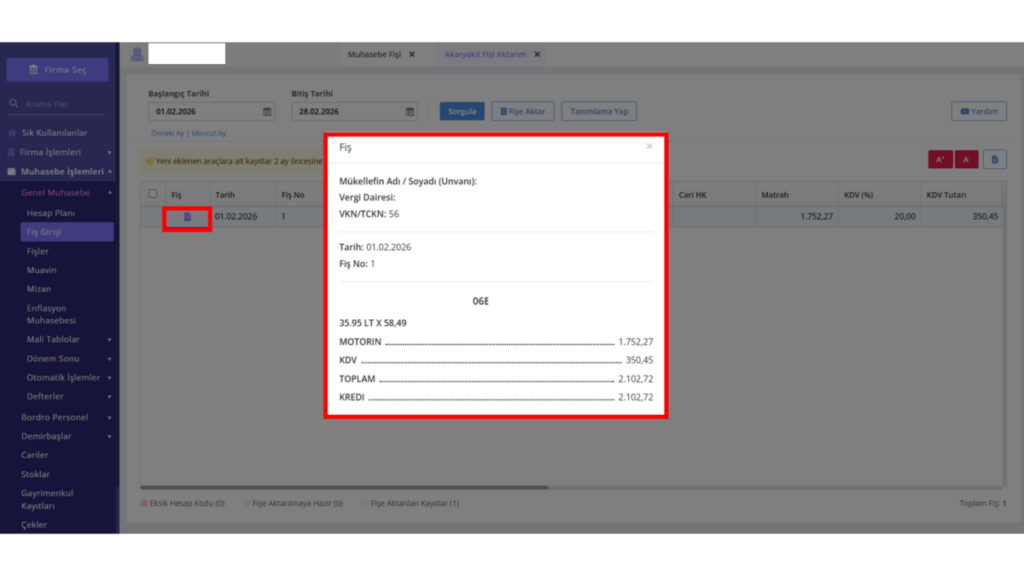Expand the Demirbaşlar arrow

pos(109,436)
